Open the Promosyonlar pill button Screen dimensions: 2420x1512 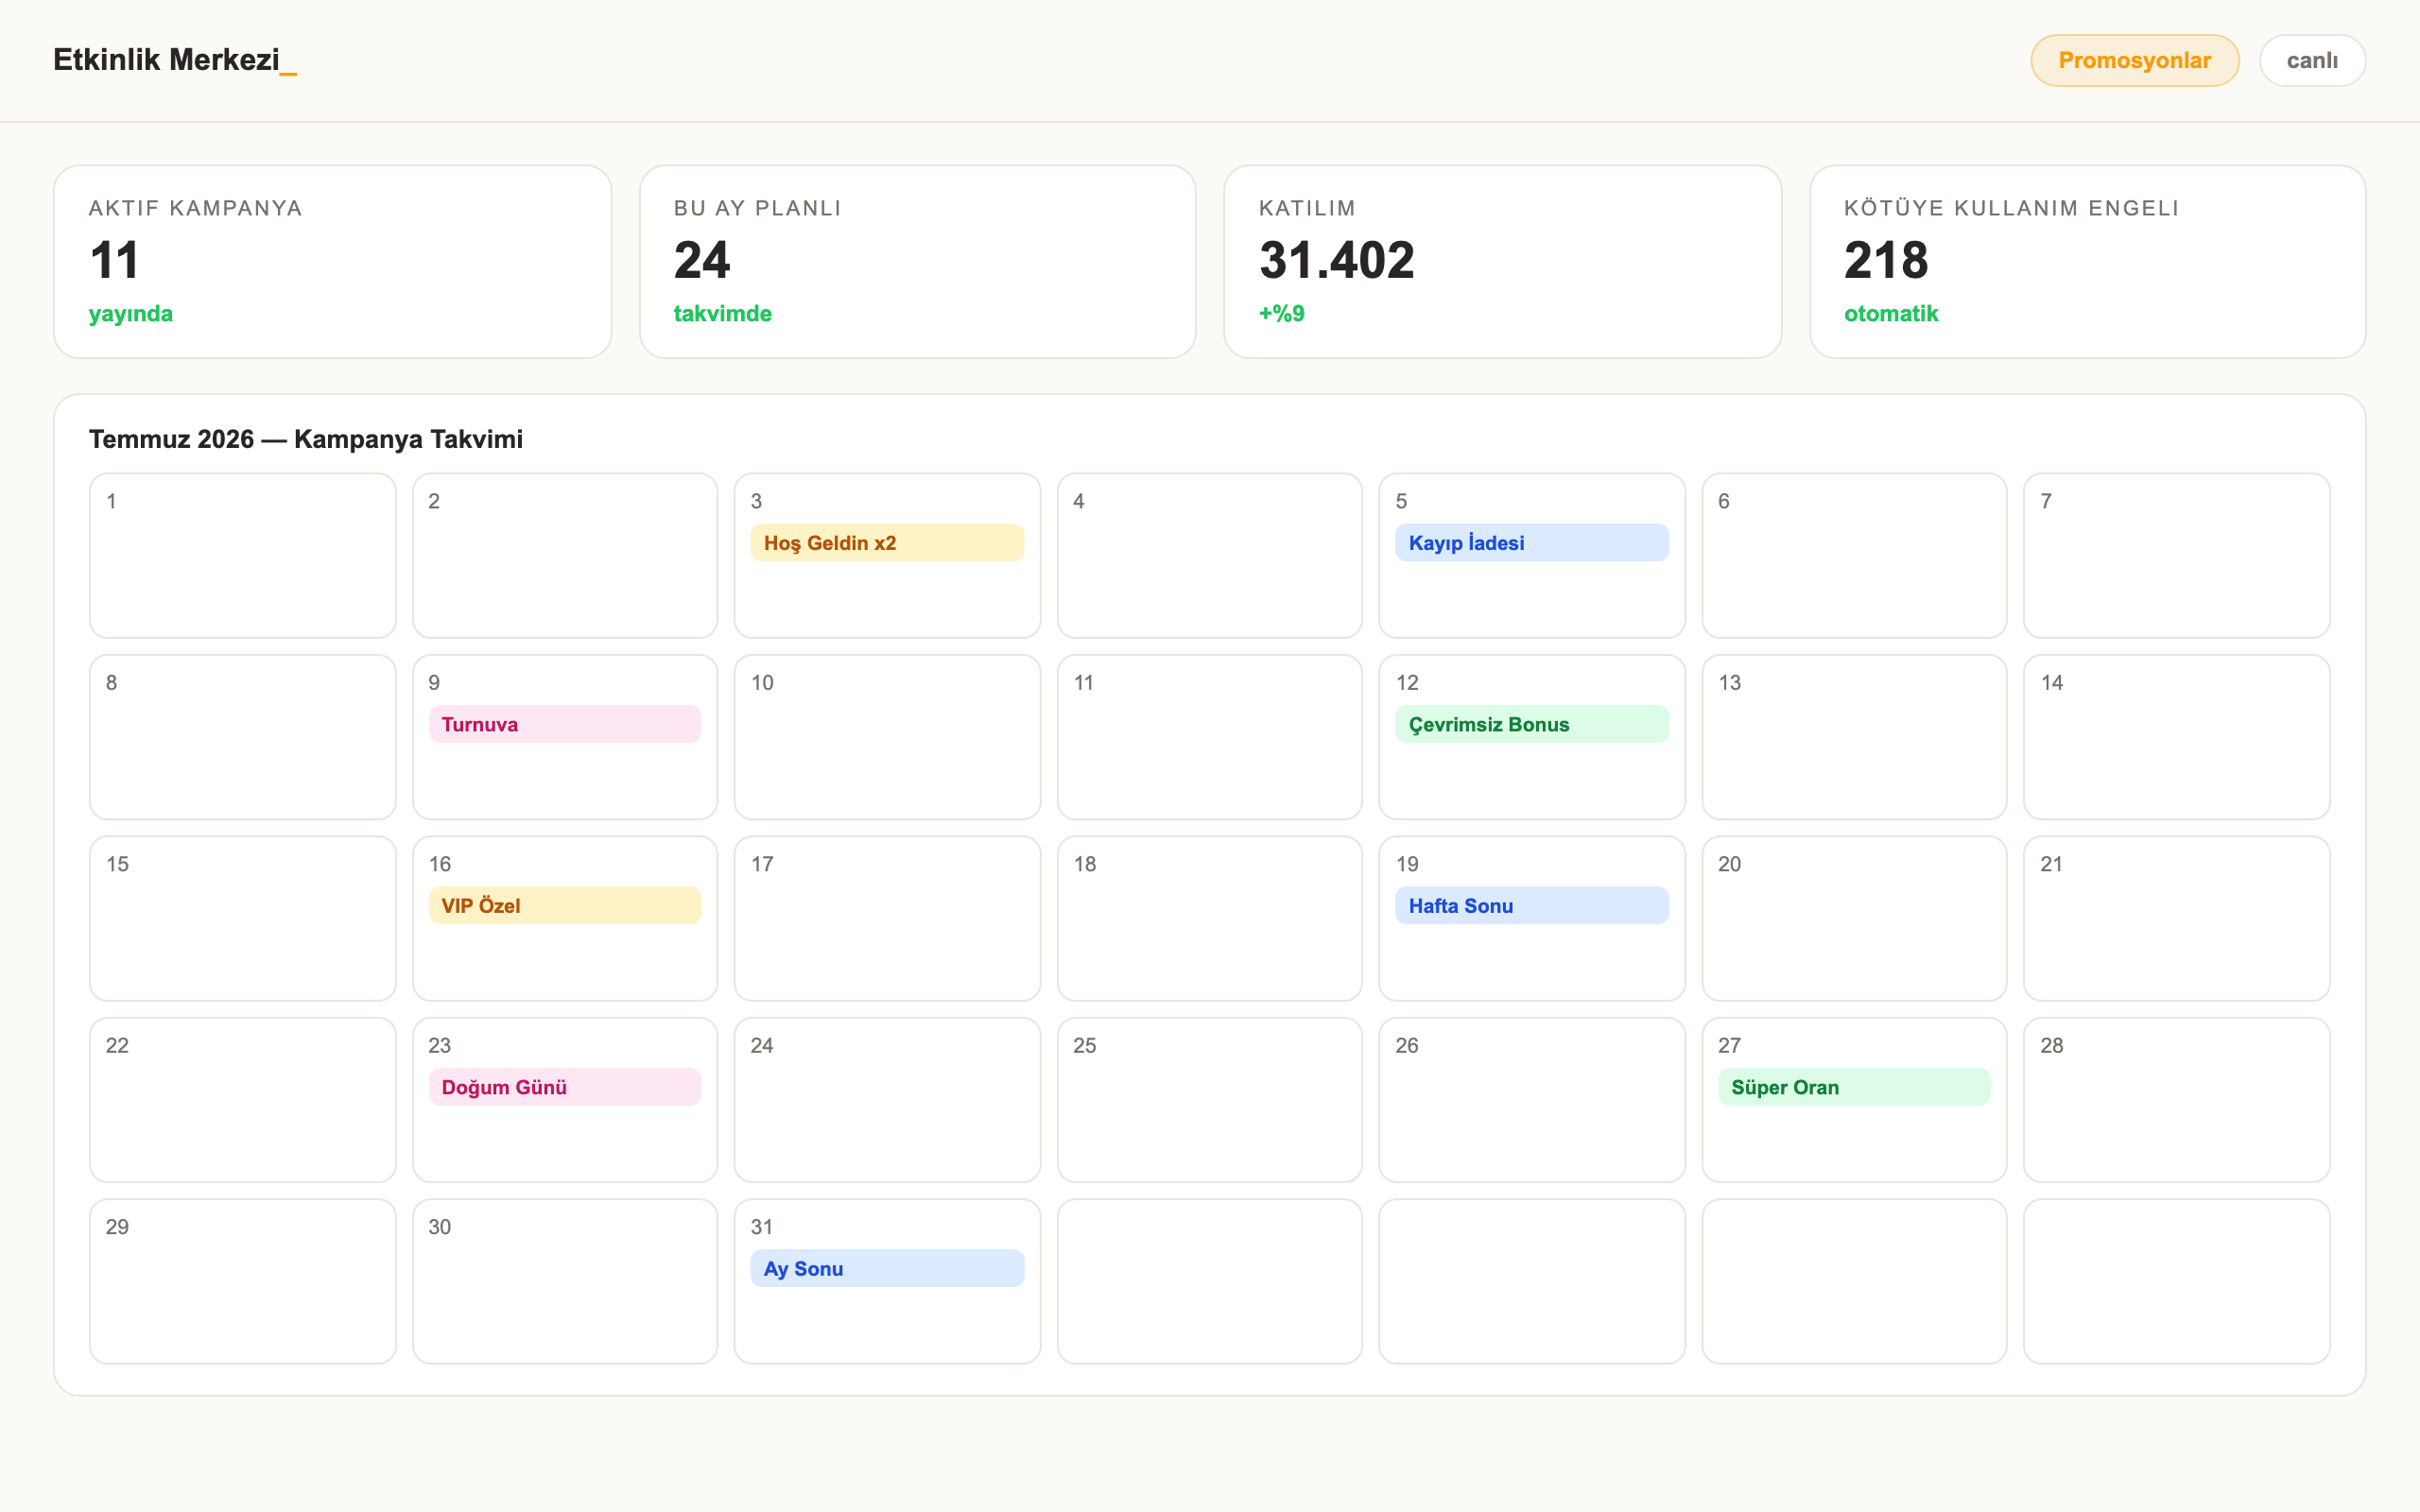[x=2134, y=60]
